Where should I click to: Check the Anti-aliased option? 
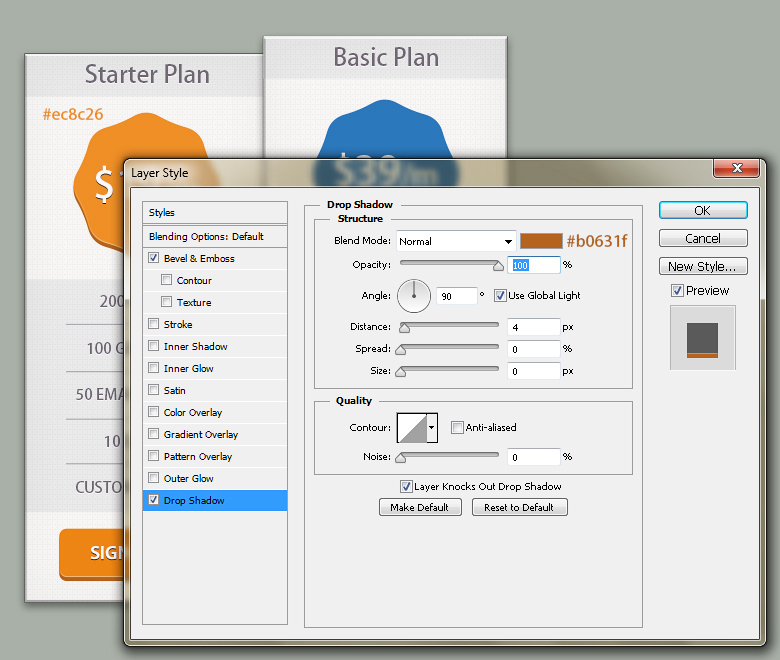coord(457,428)
